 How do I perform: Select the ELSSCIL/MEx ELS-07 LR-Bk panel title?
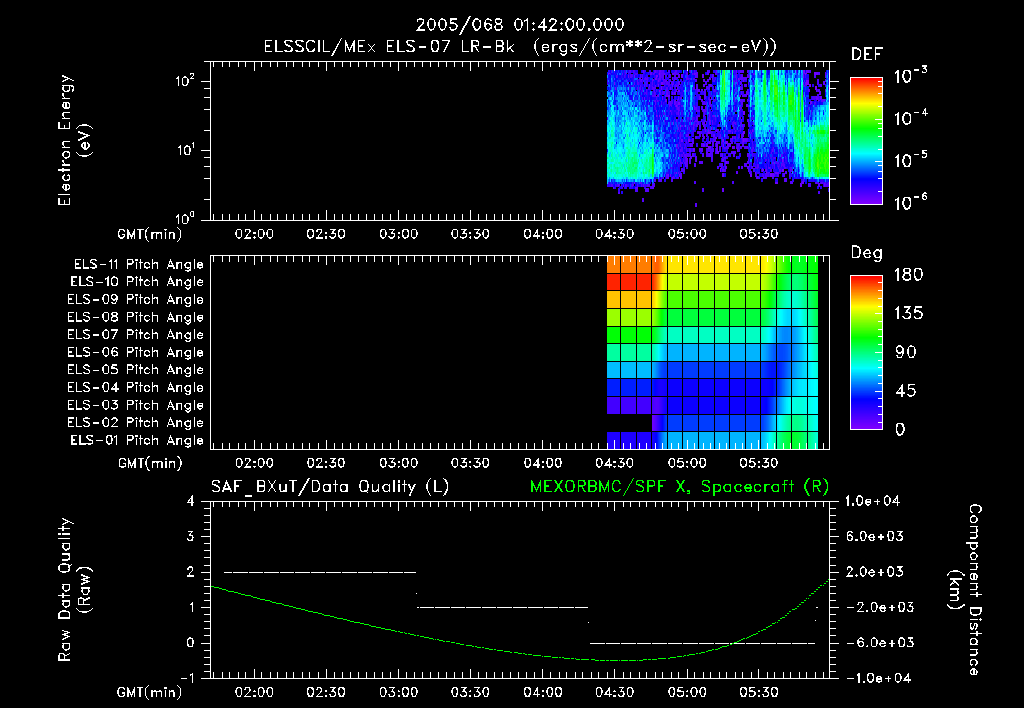(x=520, y=47)
